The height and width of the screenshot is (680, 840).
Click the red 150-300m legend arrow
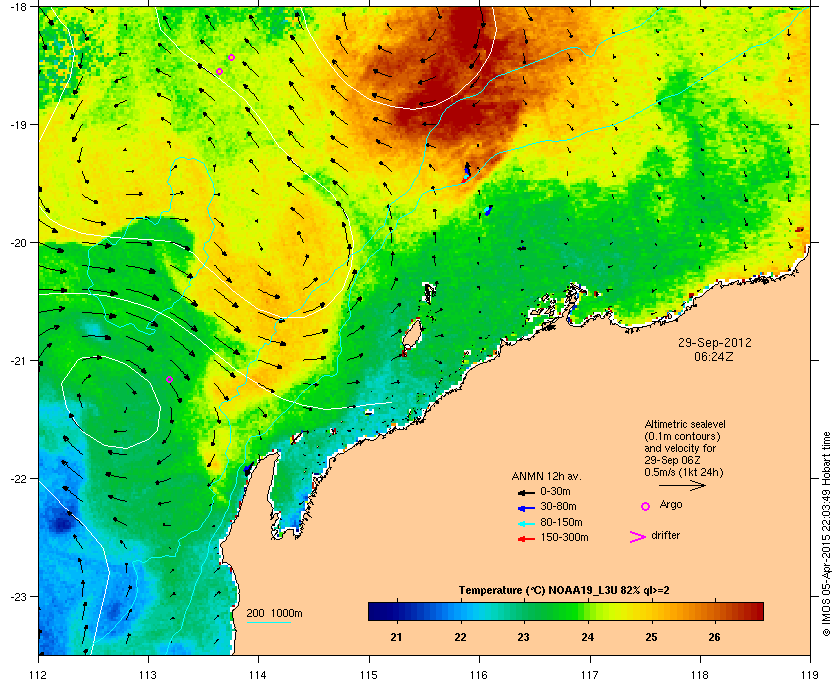click(526, 539)
